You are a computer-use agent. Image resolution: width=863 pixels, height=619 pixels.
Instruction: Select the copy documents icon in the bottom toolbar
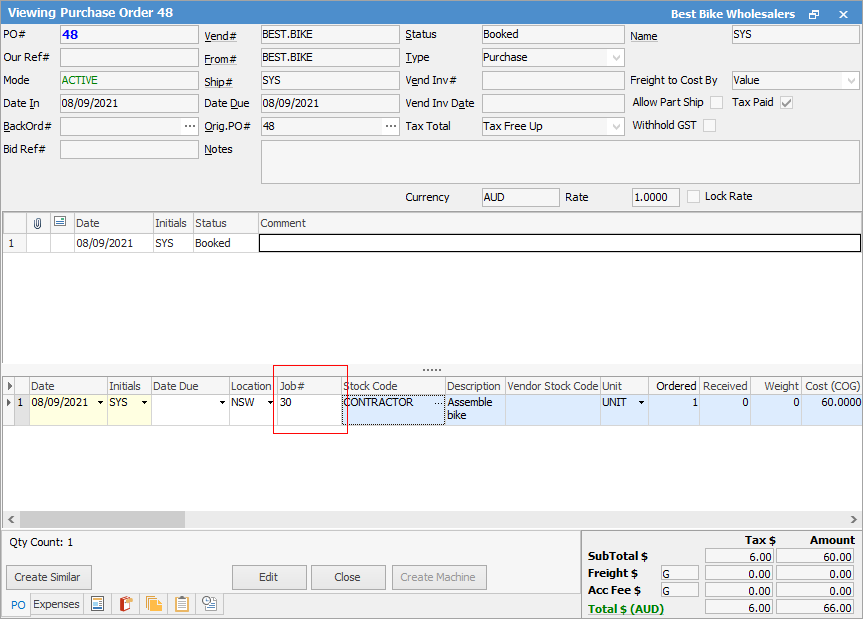coord(153,603)
